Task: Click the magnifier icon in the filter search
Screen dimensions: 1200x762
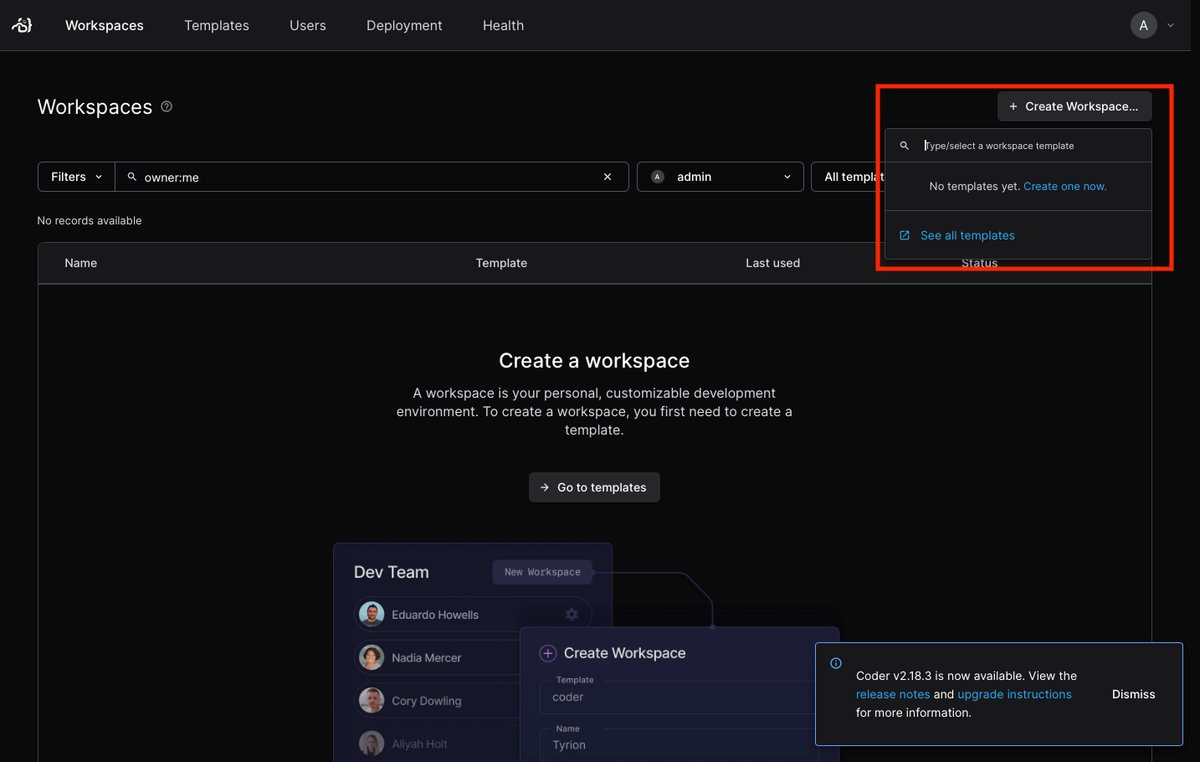Action: [x=132, y=177]
